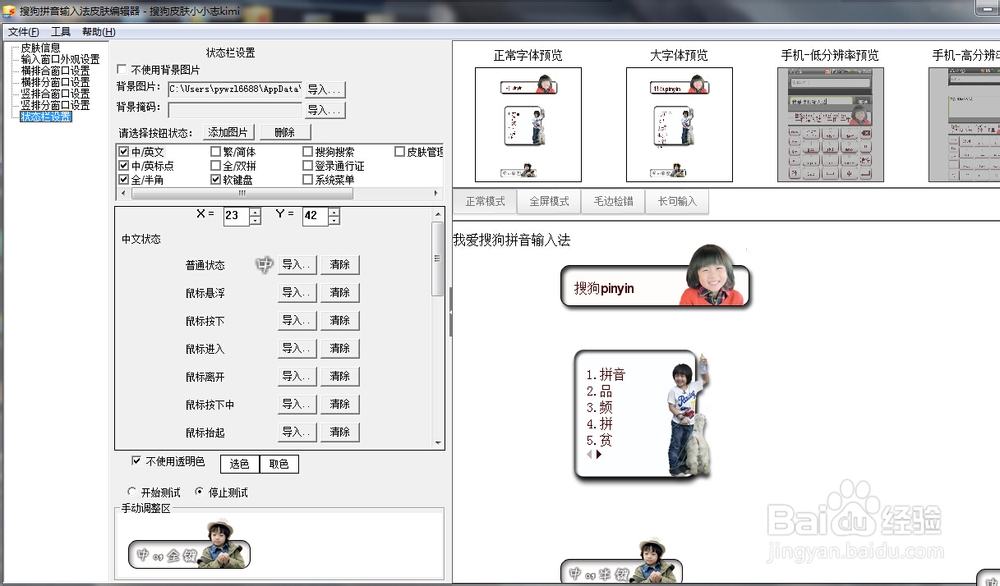Click the right arrow of button list scrollbar
The width and height of the screenshot is (1000, 586).
click(x=436, y=193)
